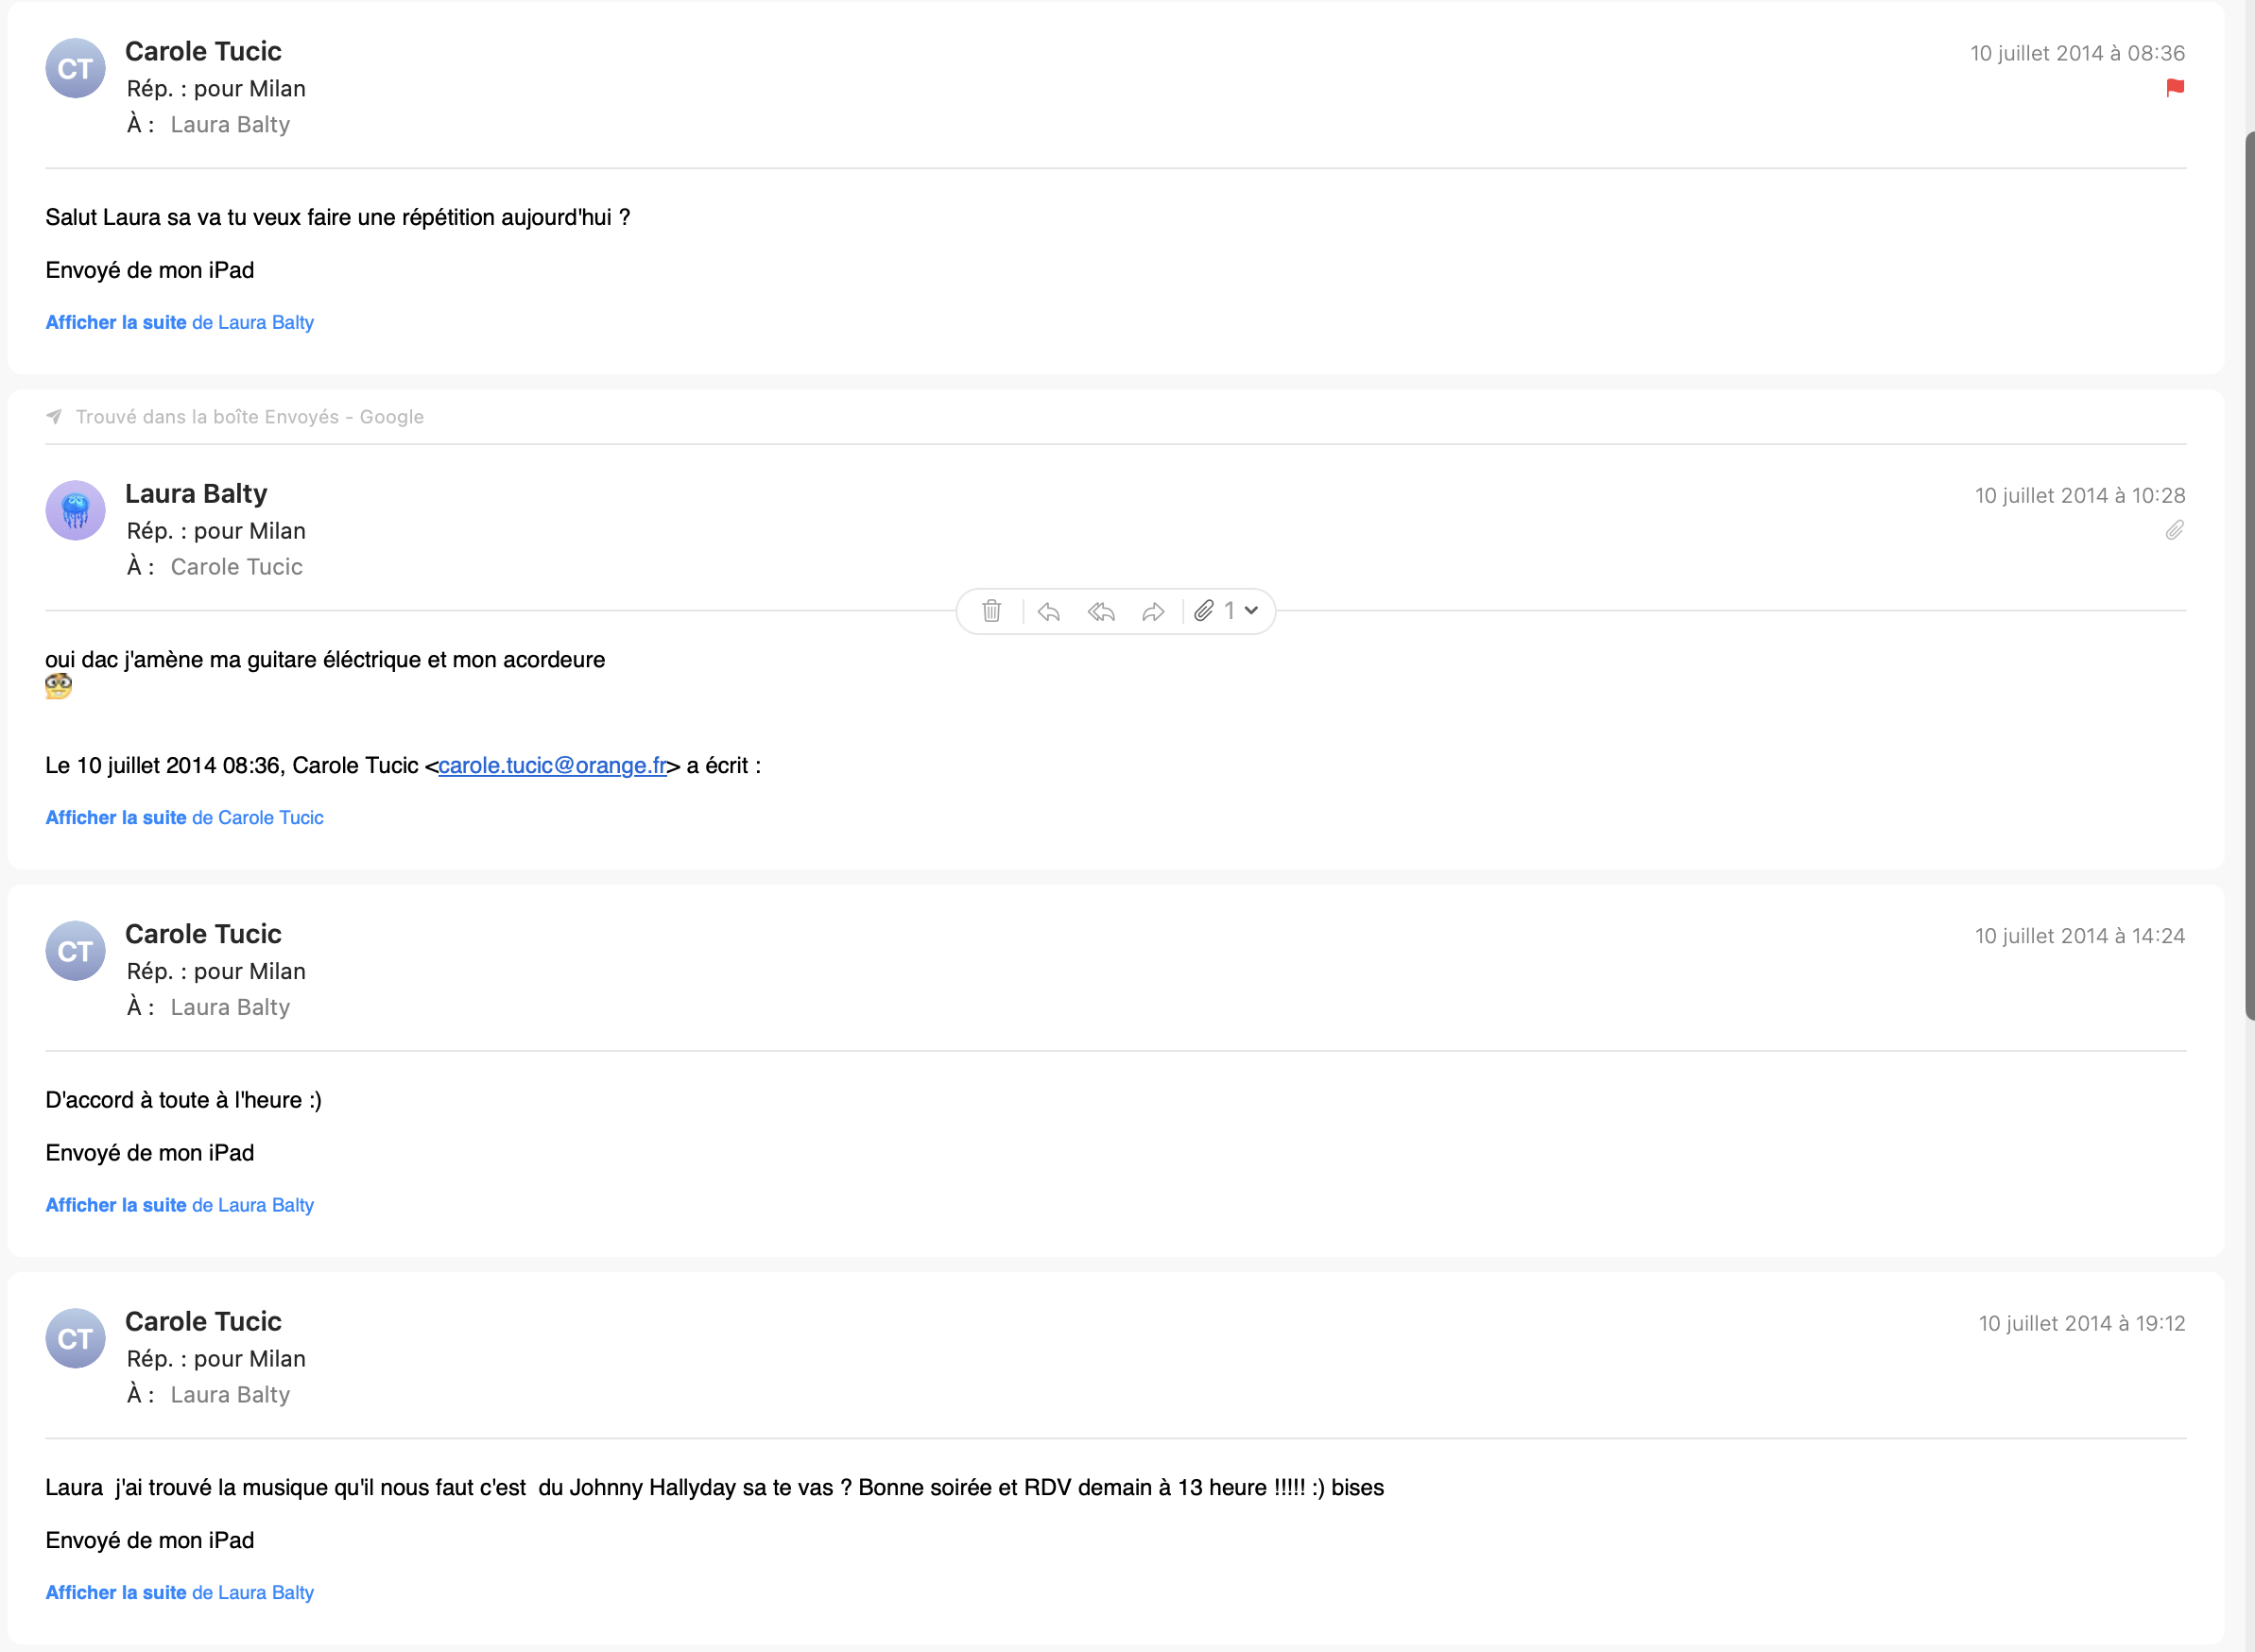Expand "Afficher la suite de Carole Tucic"
The height and width of the screenshot is (1652, 2255).
click(x=184, y=817)
